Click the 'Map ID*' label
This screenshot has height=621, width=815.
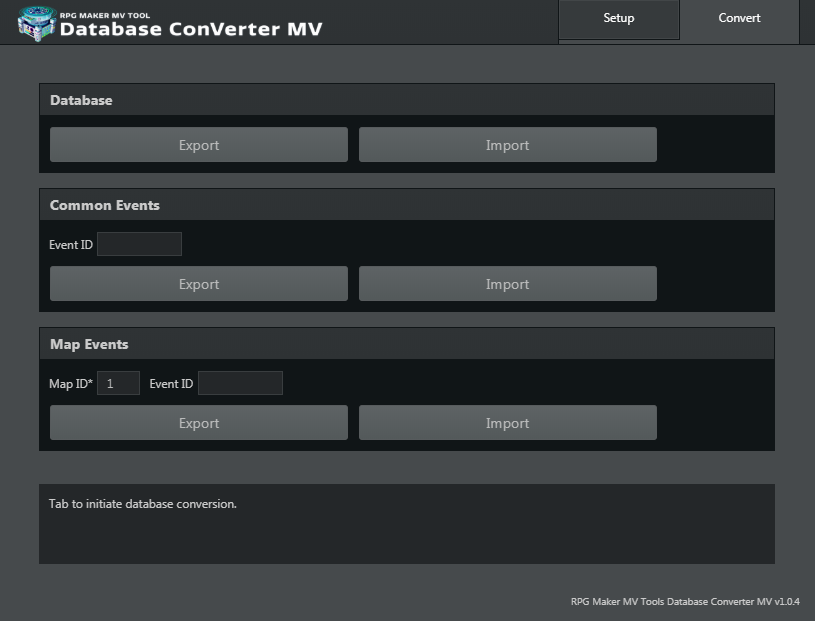tap(71, 384)
